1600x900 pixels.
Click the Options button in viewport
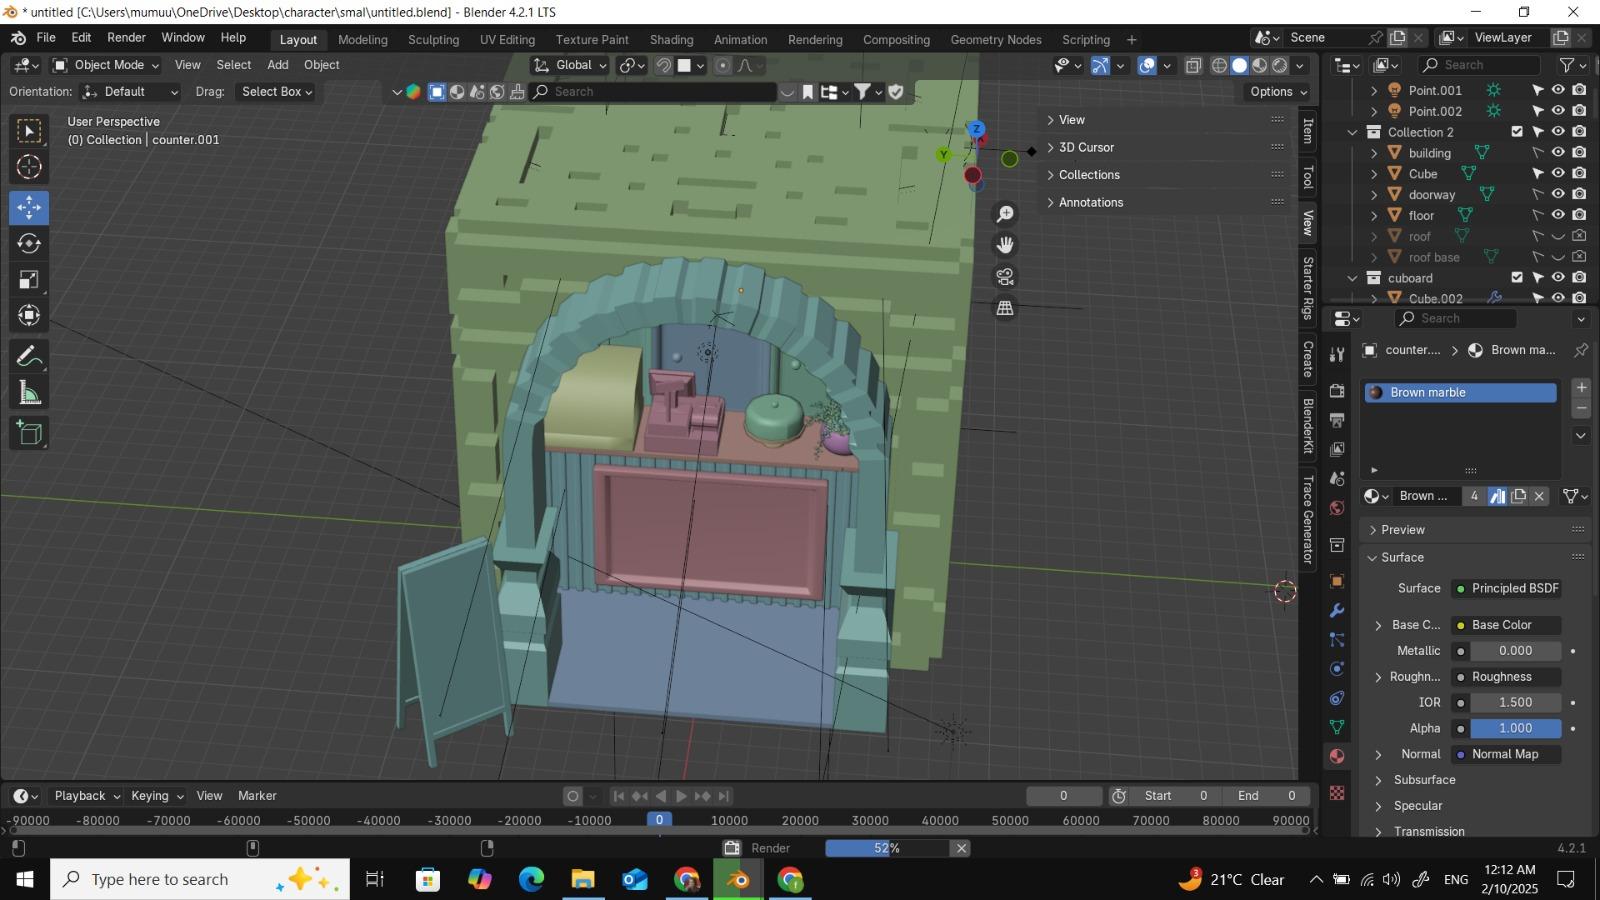click(x=1278, y=91)
